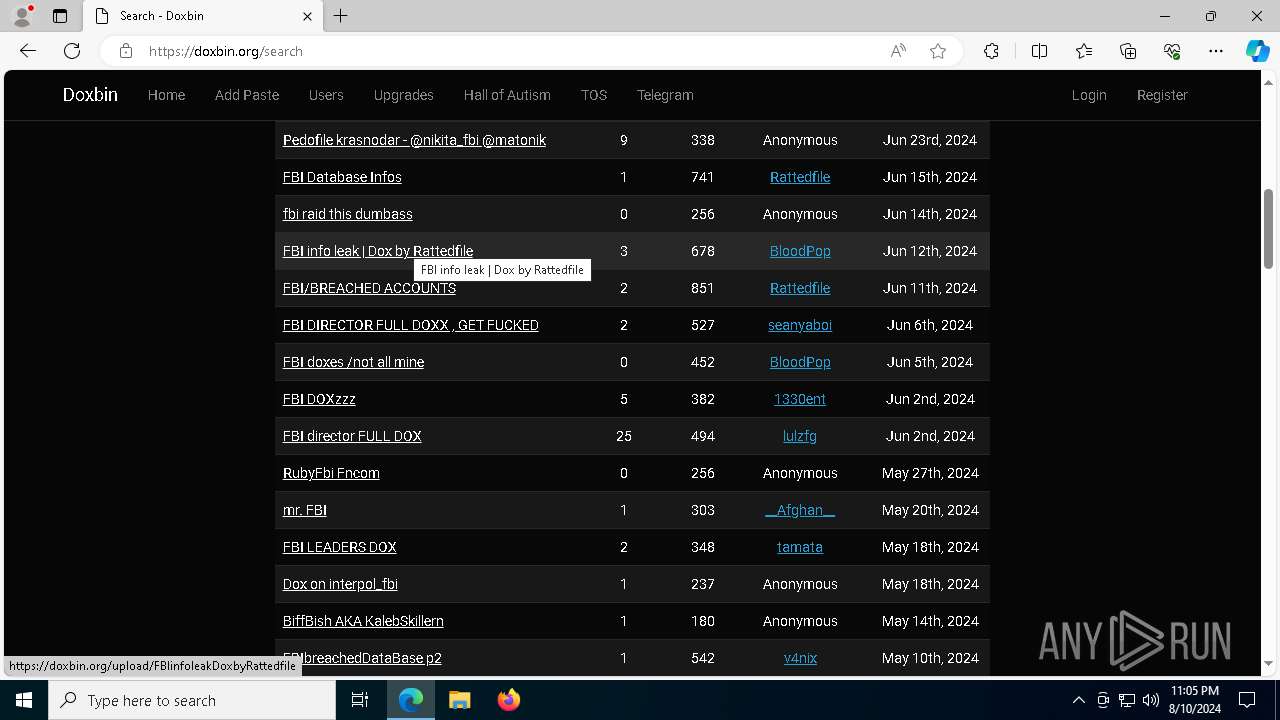Open the notification center
The height and width of the screenshot is (720, 1280).
pyautogui.click(x=1247, y=700)
